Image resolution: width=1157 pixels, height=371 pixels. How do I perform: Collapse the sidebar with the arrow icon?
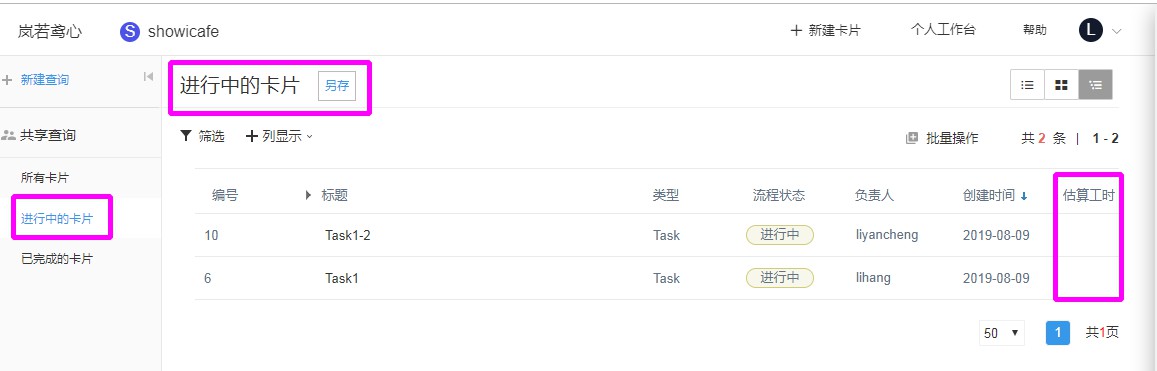click(x=148, y=77)
